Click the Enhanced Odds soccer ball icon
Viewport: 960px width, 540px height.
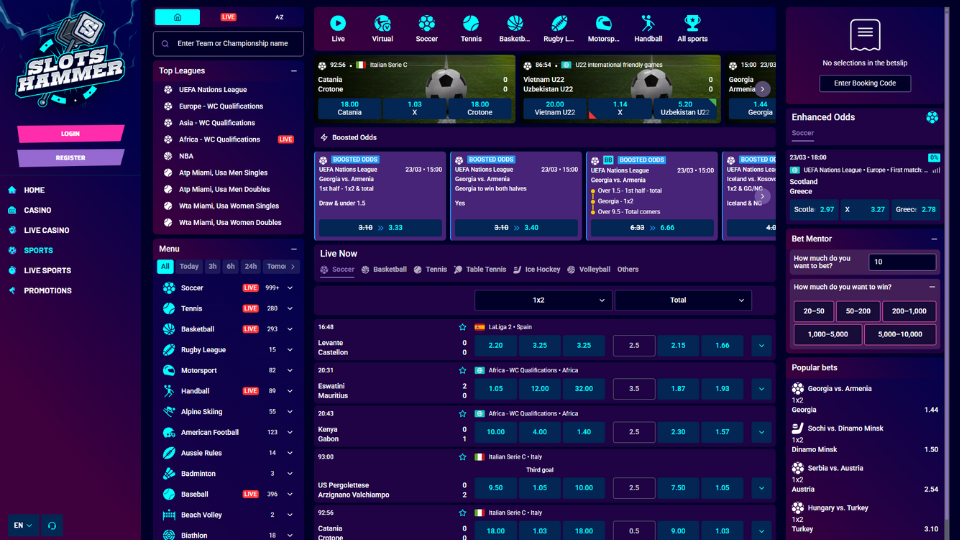[x=932, y=117]
